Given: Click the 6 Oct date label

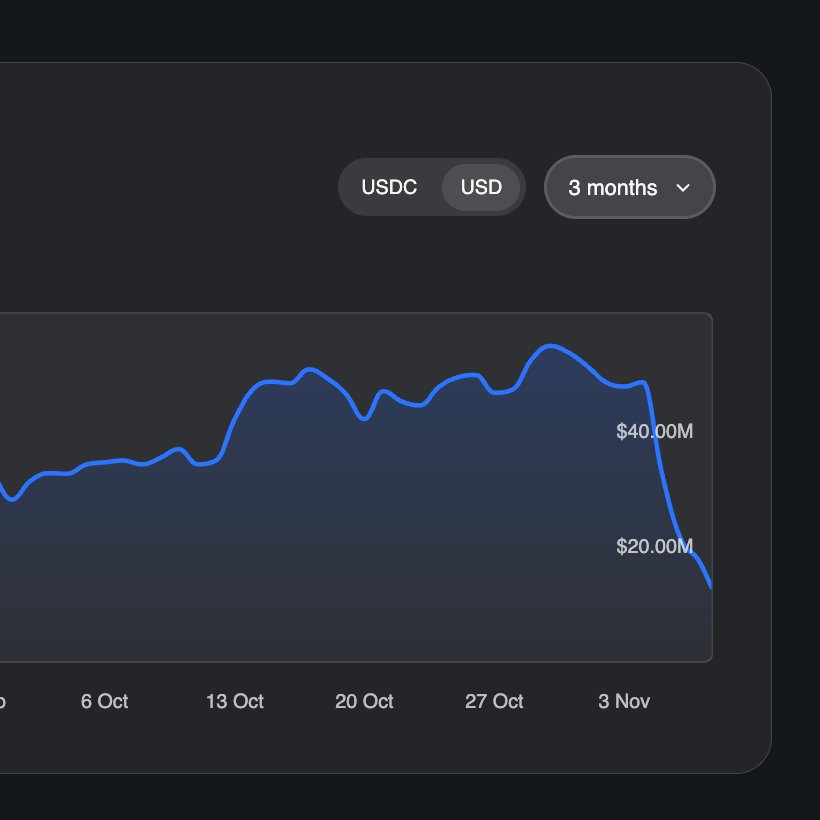Looking at the screenshot, I should 104,701.
